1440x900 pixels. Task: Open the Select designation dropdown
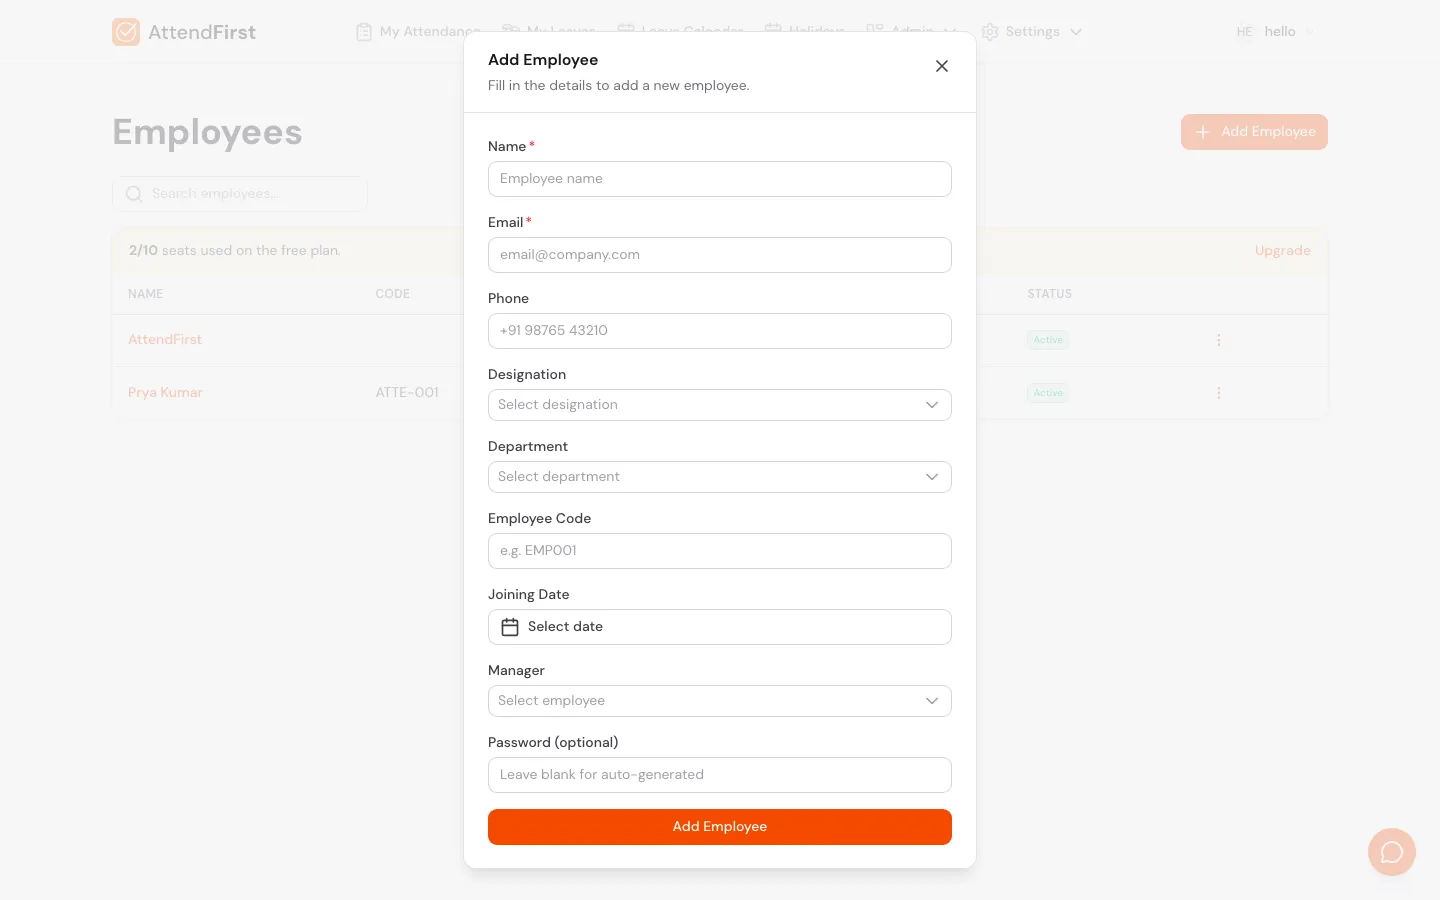[719, 404]
